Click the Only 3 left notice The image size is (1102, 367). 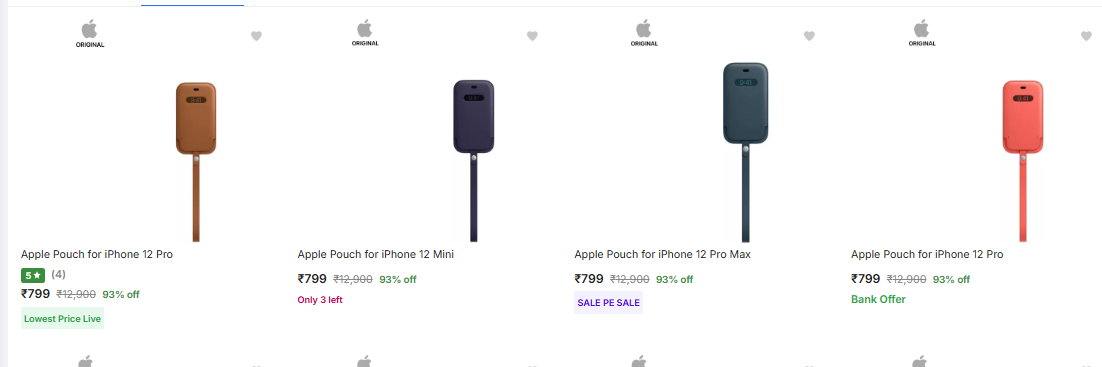pyautogui.click(x=320, y=300)
